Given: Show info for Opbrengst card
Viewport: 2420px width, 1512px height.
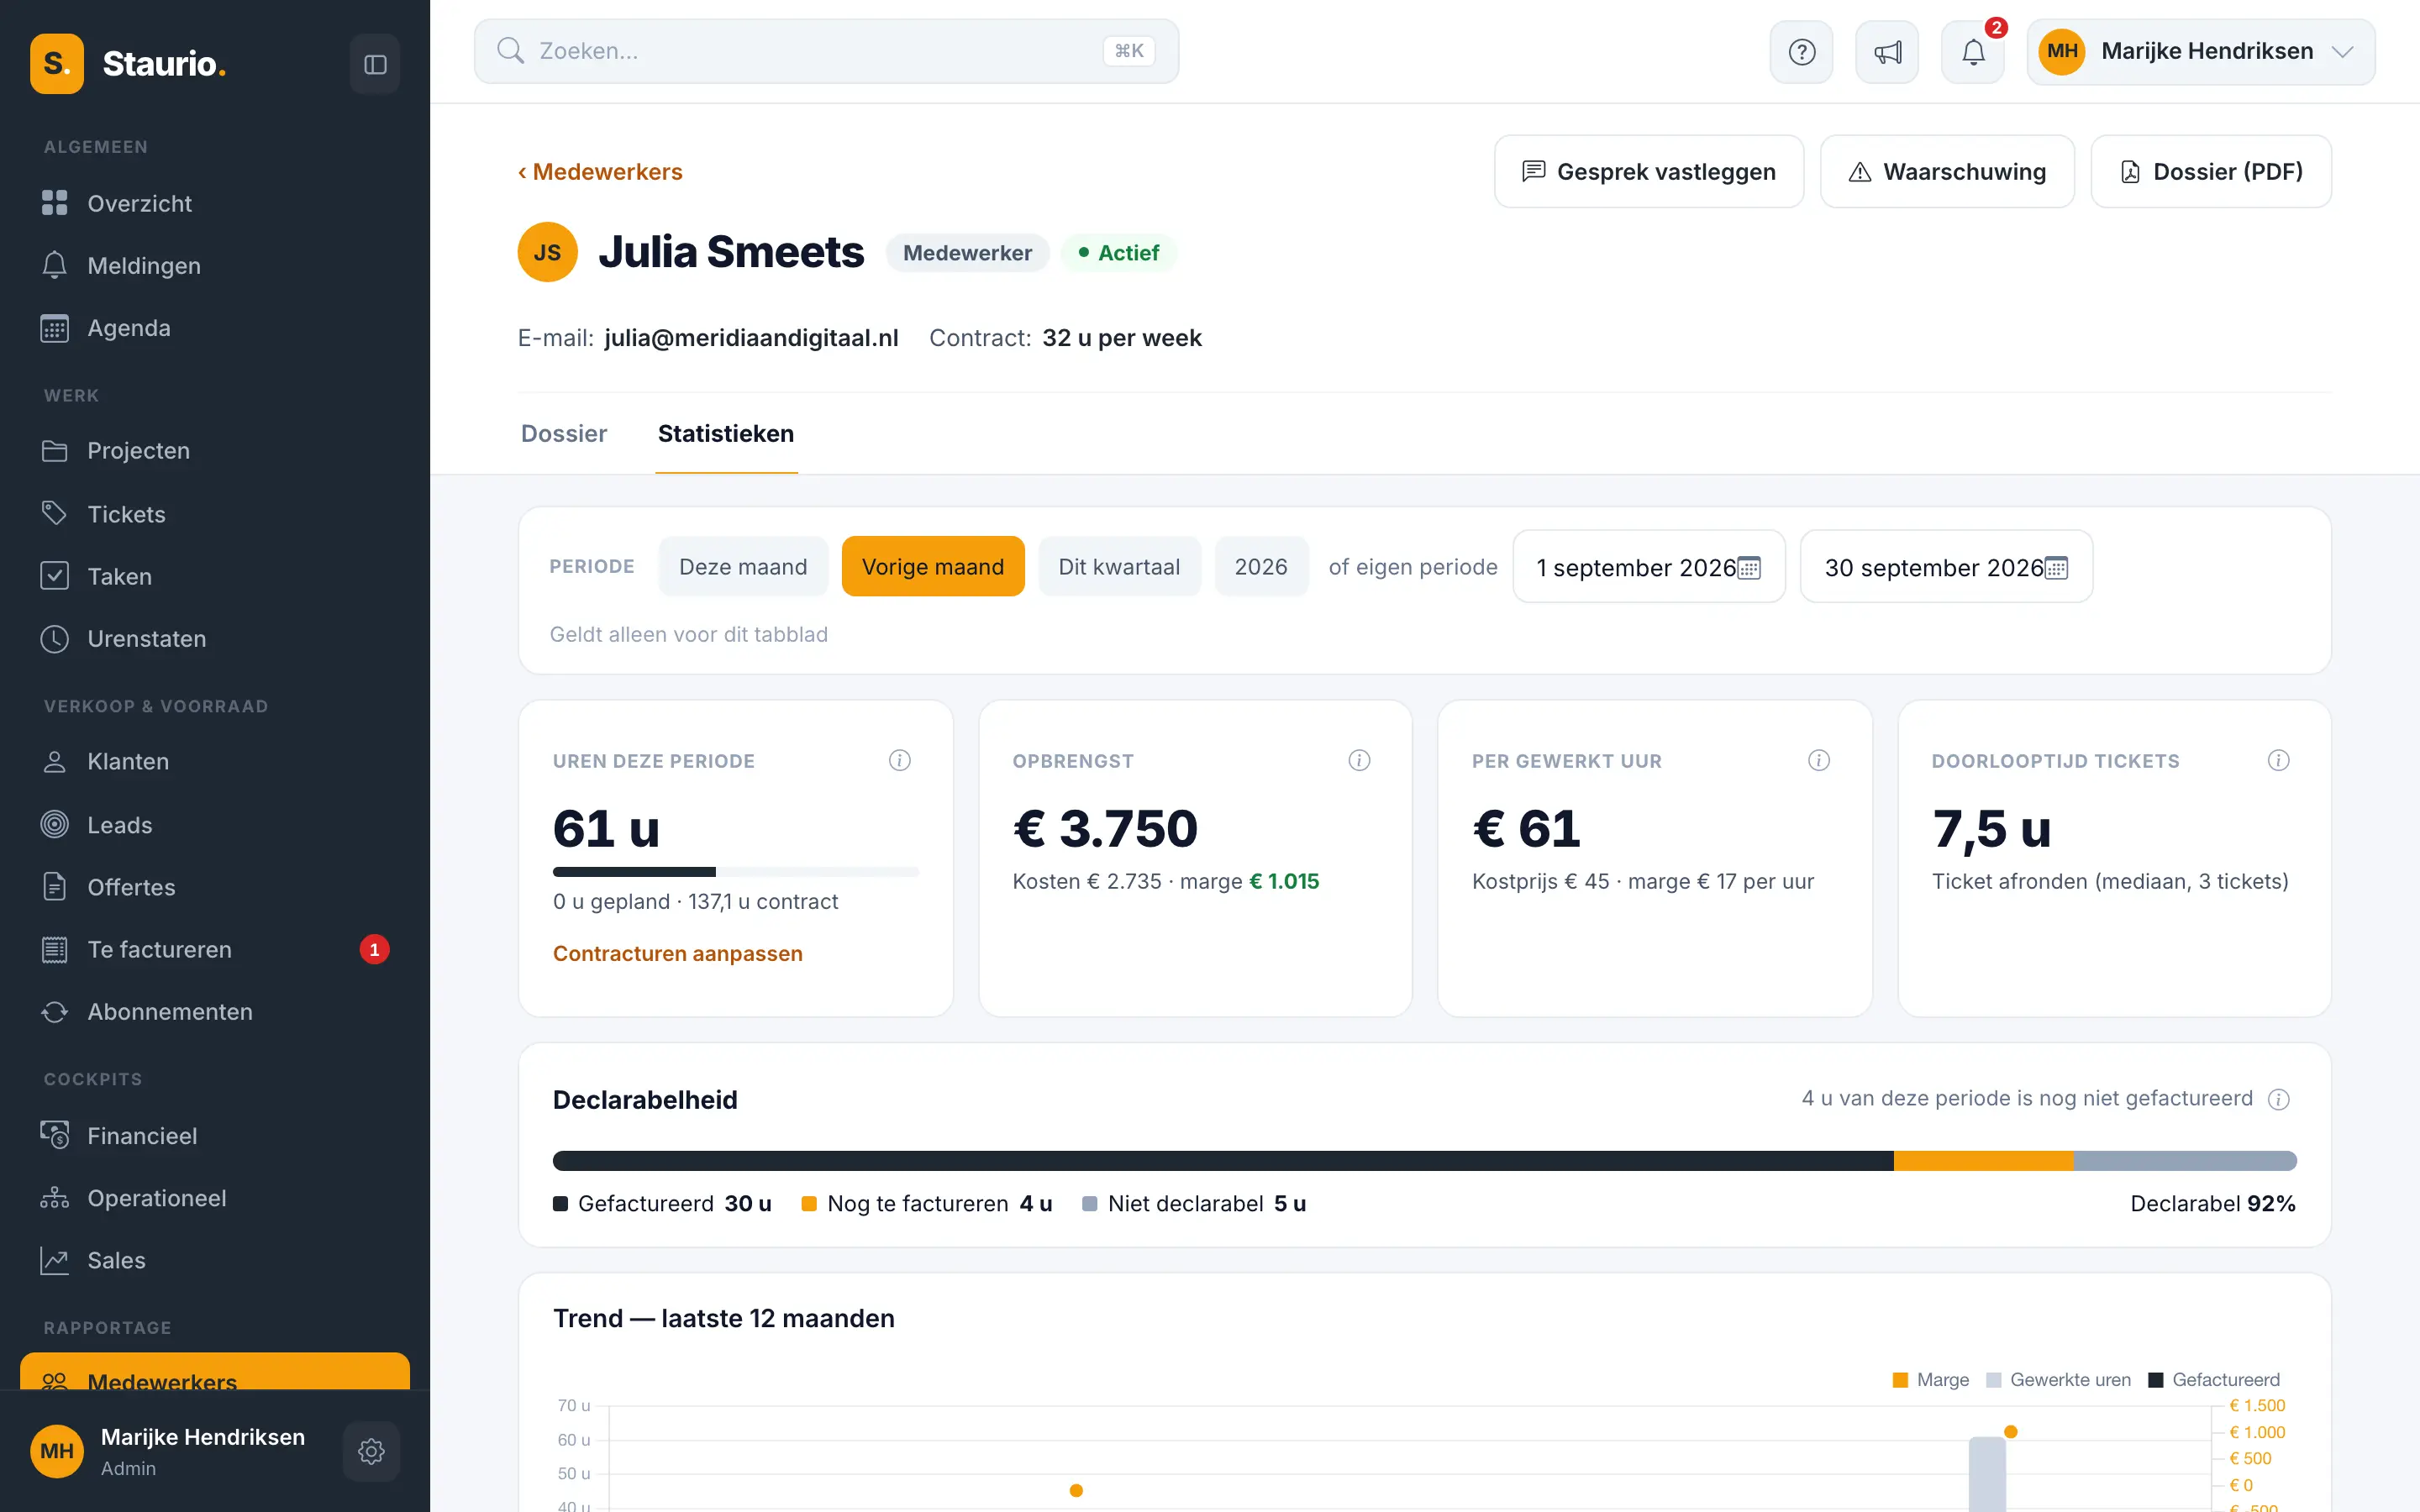Looking at the screenshot, I should pyautogui.click(x=1359, y=760).
